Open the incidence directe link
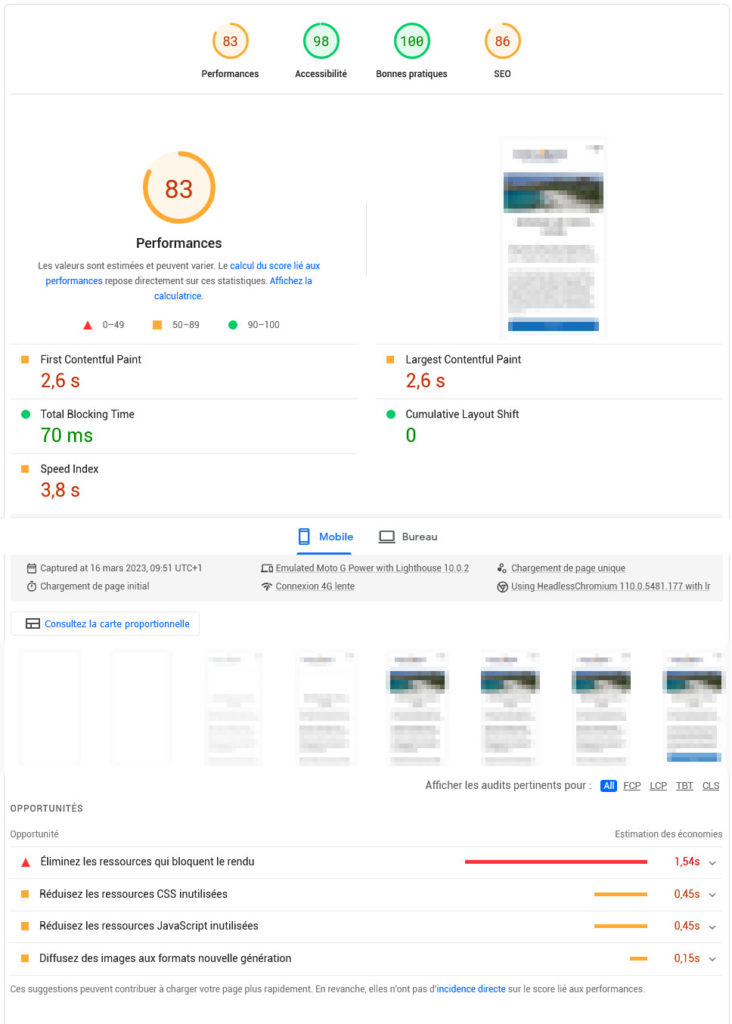This screenshot has height=1024, width=732. pos(471,989)
